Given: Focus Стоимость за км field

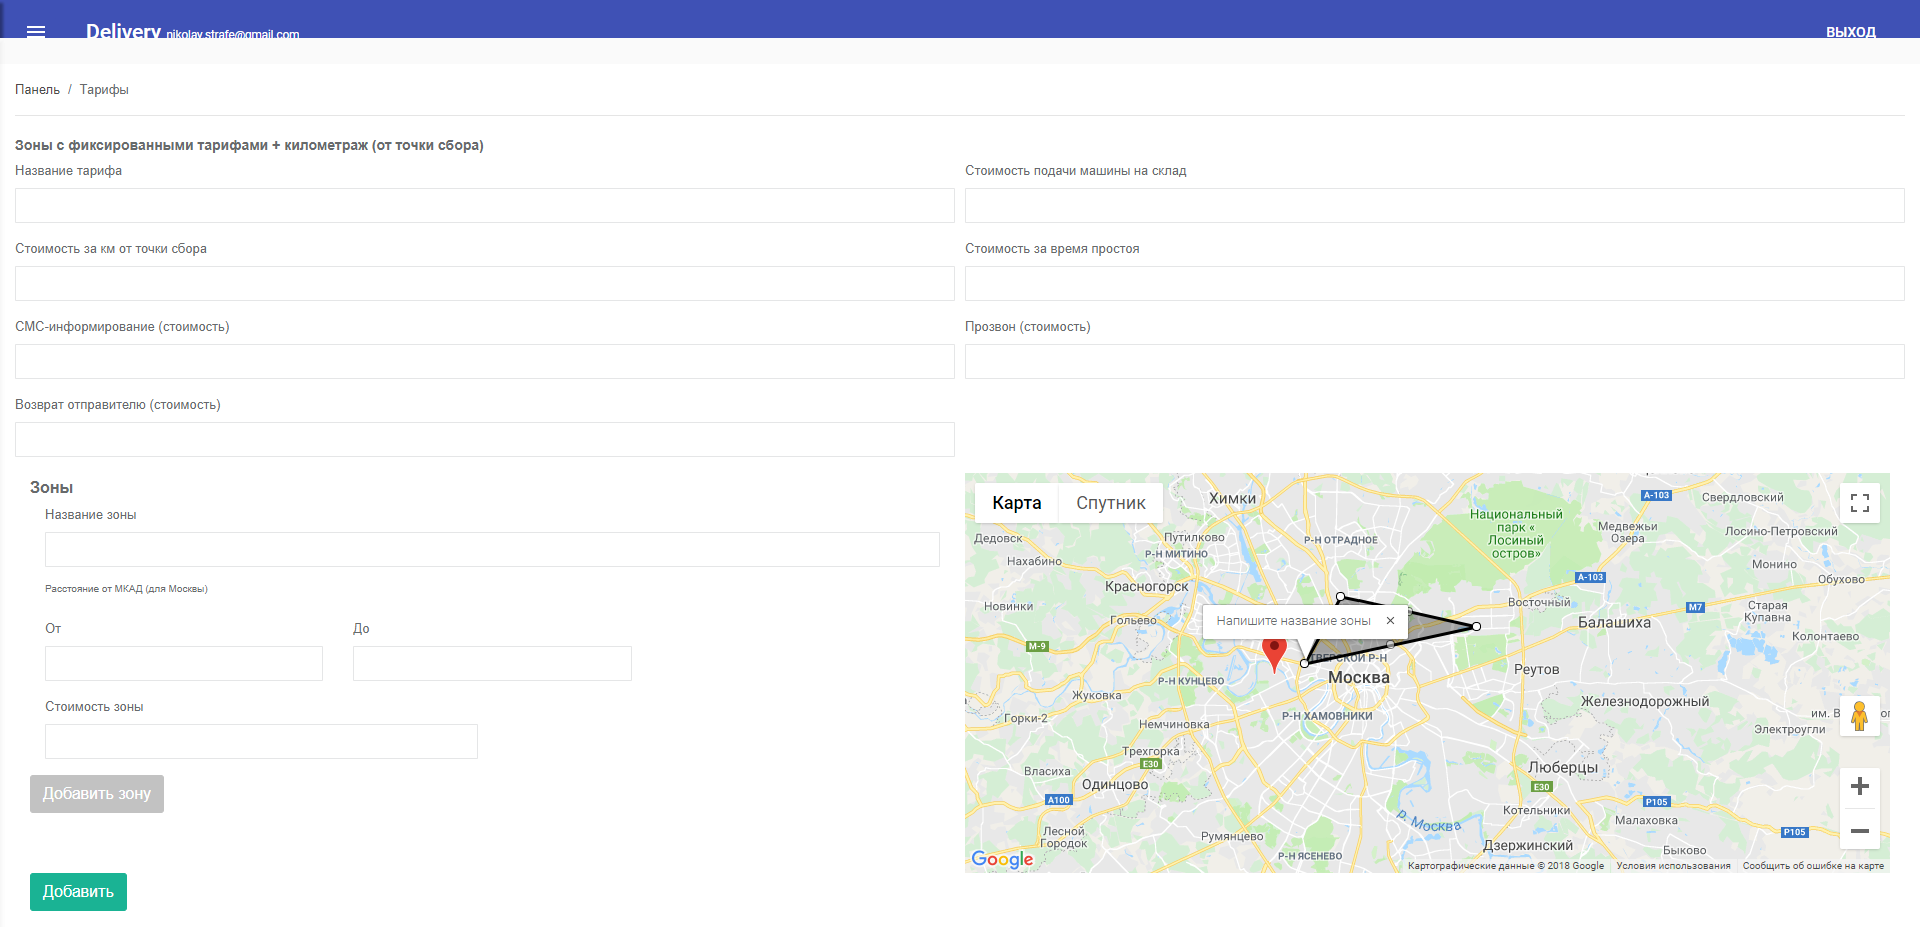Looking at the screenshot, I should tap(485, 283).
